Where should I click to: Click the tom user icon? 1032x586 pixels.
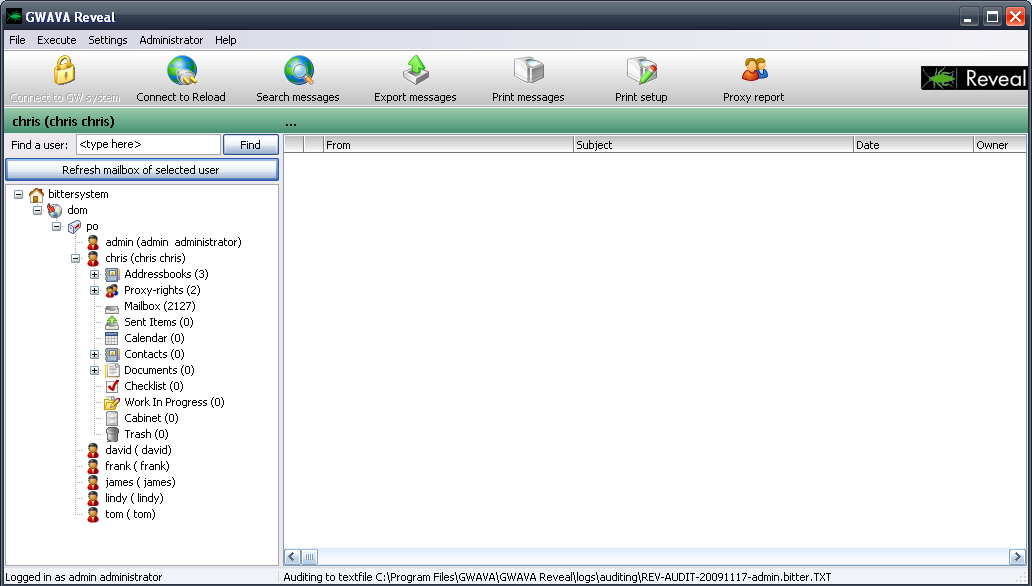(93, 514)
